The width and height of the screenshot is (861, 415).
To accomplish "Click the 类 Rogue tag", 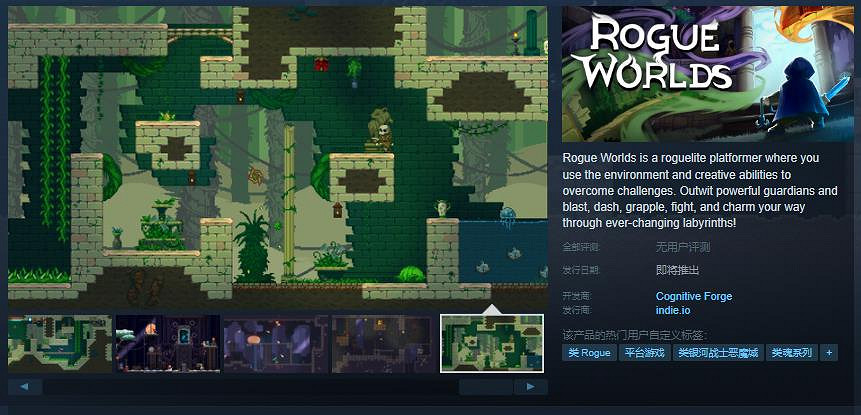I will pos(589,352).
